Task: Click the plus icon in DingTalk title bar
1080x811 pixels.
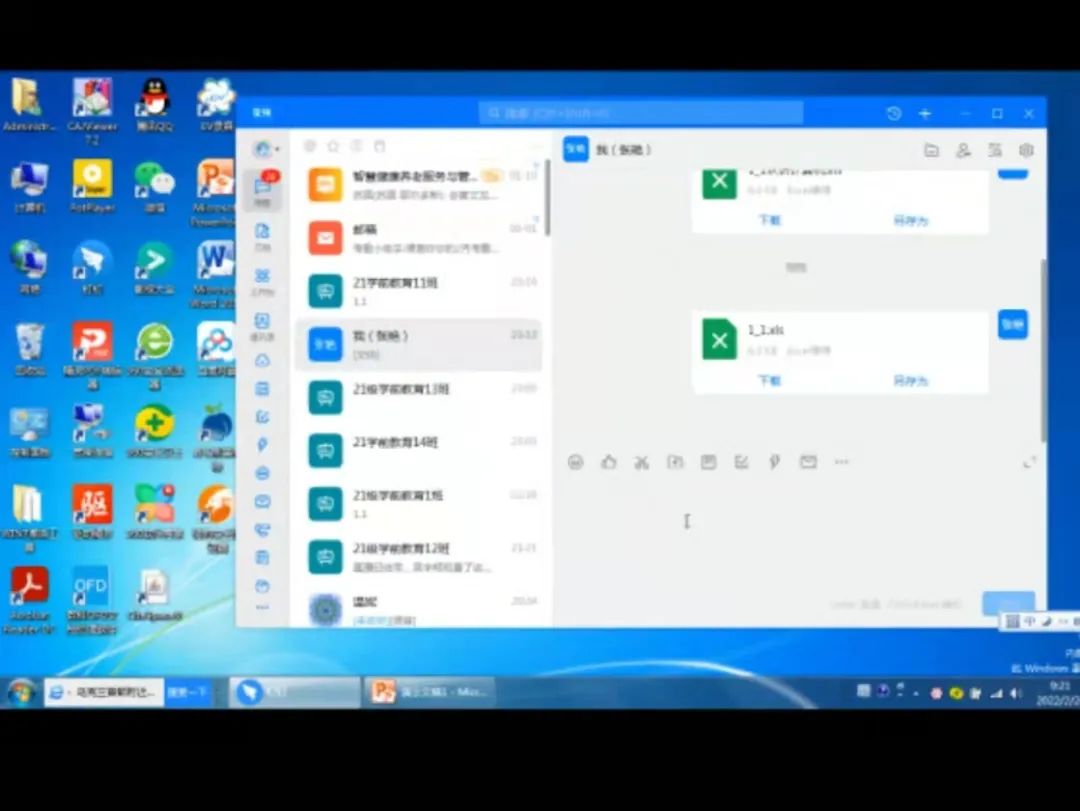Action: click(x=925, y=113)
